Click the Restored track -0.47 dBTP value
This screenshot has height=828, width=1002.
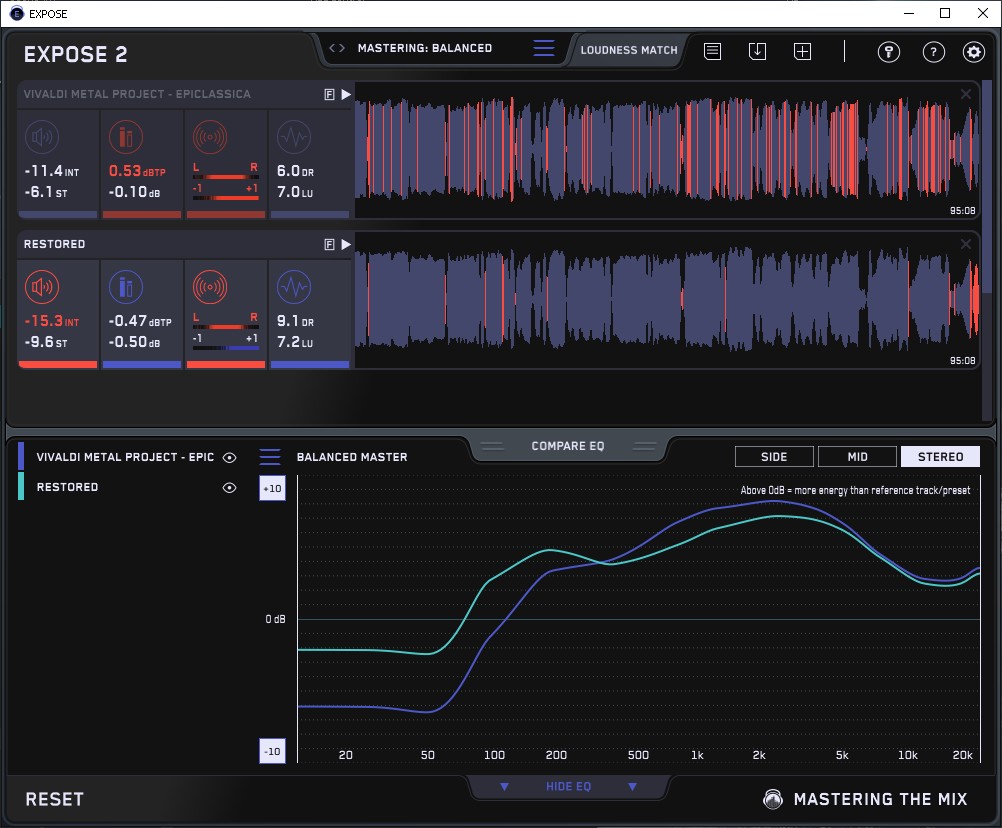pyautogui.click(x=140, y=321)
